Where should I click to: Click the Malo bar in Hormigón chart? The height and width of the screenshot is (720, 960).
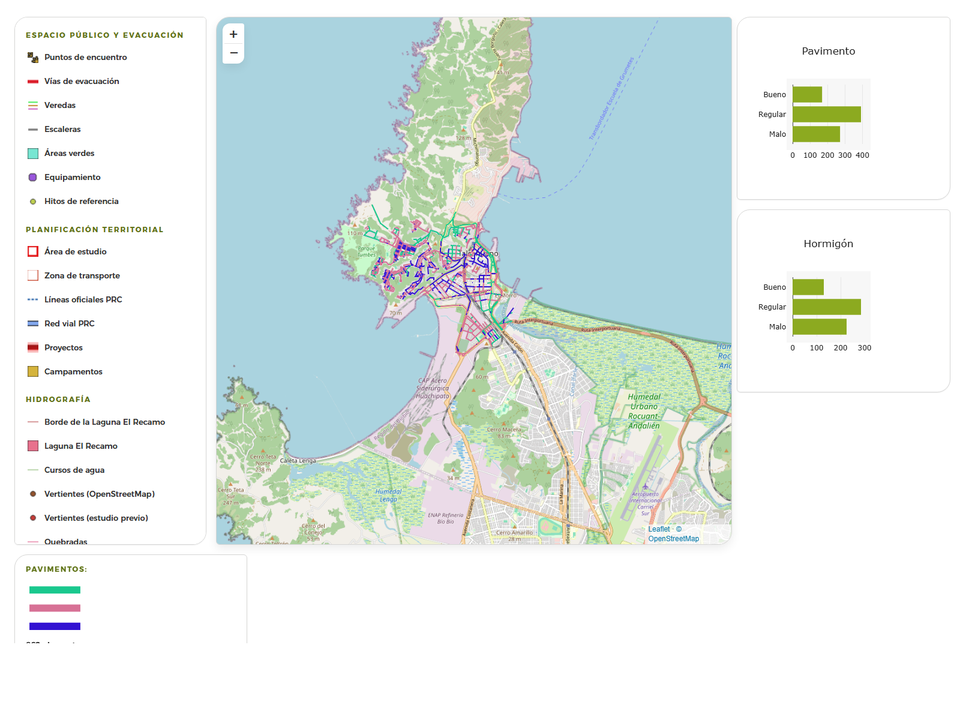(x=820, y=327)
